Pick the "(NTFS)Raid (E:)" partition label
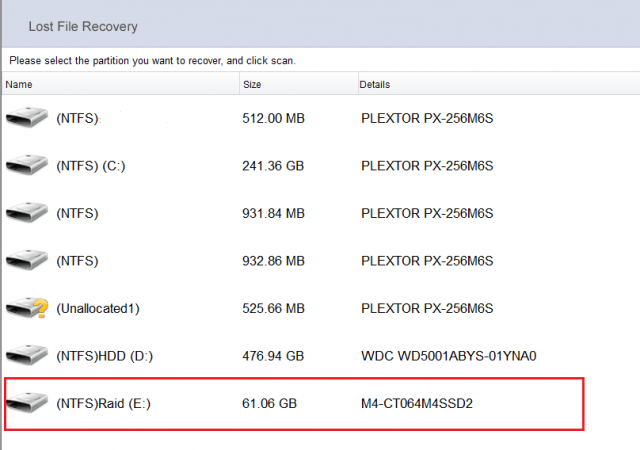 105,403
